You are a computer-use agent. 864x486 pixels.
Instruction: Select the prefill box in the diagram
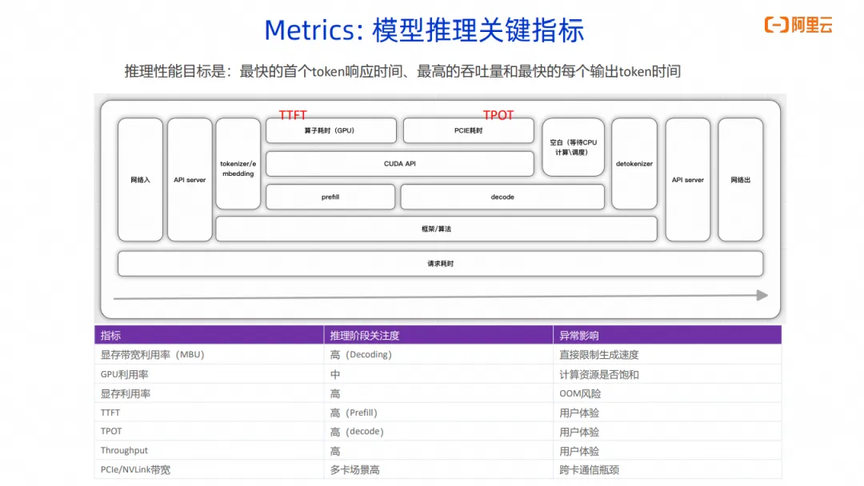330,197
